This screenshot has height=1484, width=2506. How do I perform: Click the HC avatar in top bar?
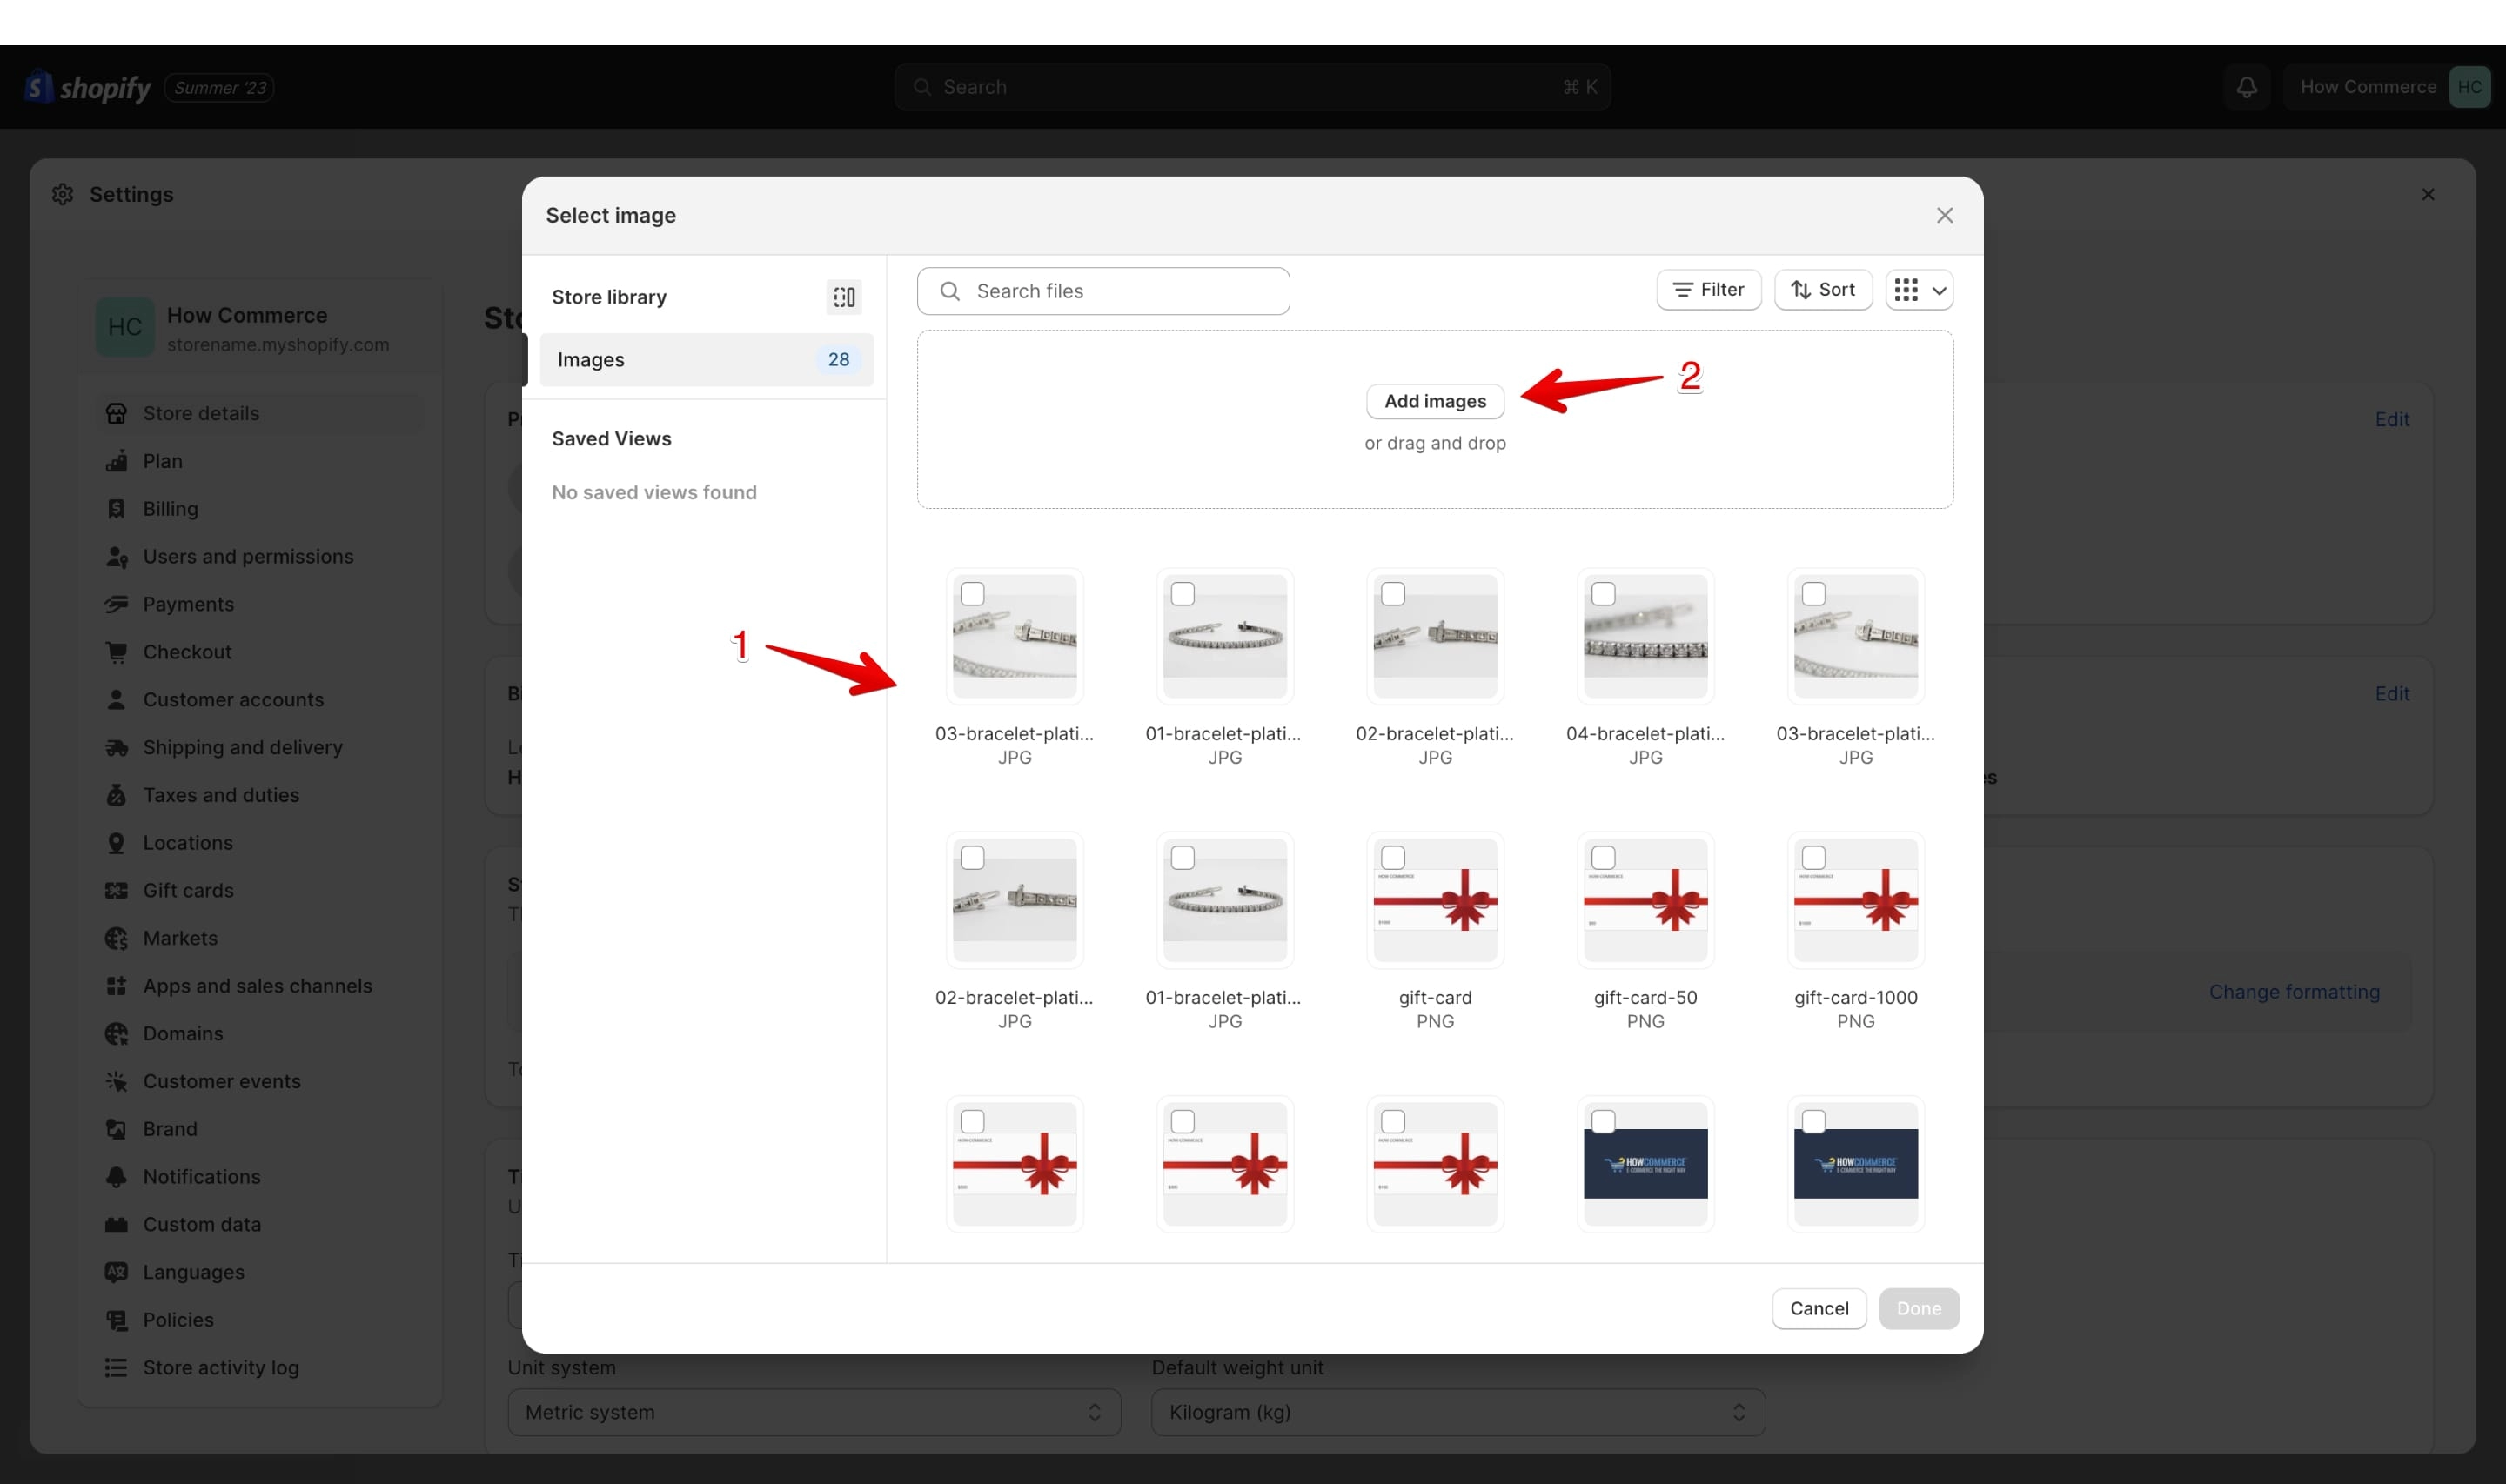point(2469,87)
